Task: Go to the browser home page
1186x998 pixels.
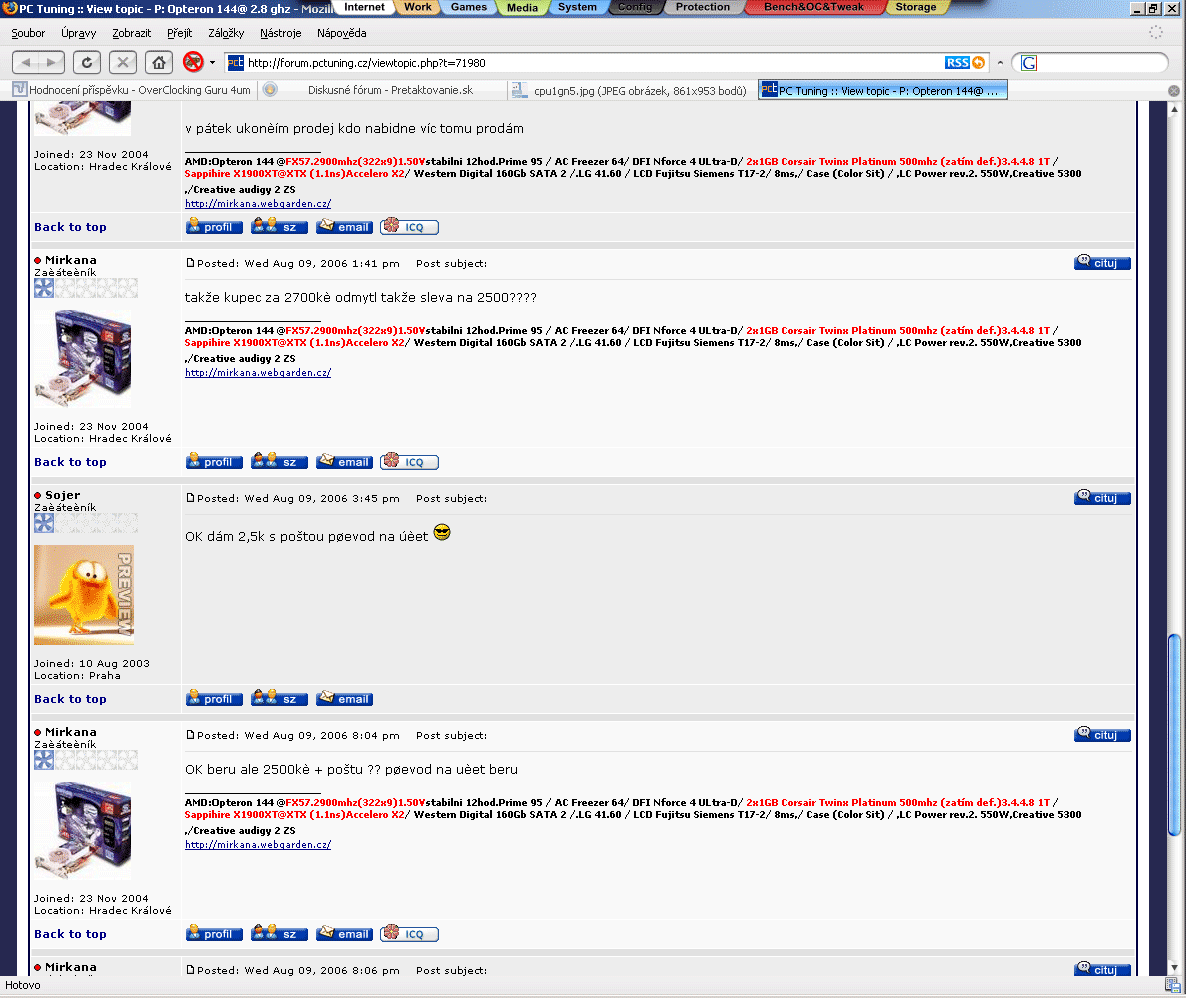Action: [158, 63]
